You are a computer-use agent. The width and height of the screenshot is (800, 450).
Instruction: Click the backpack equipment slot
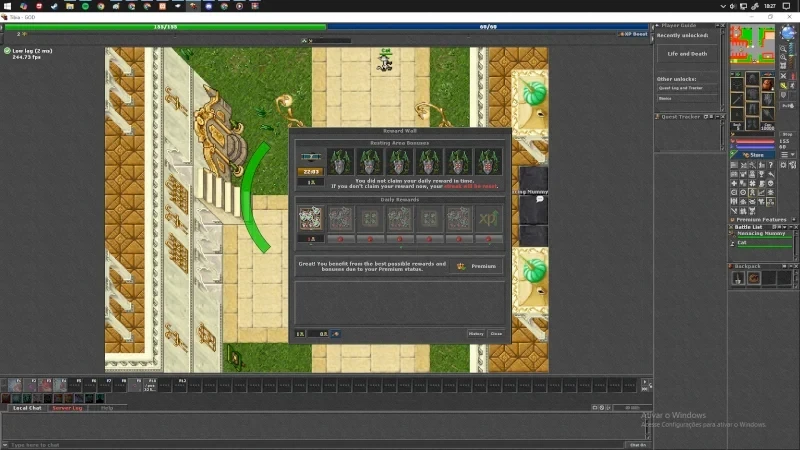coord(768,84)
